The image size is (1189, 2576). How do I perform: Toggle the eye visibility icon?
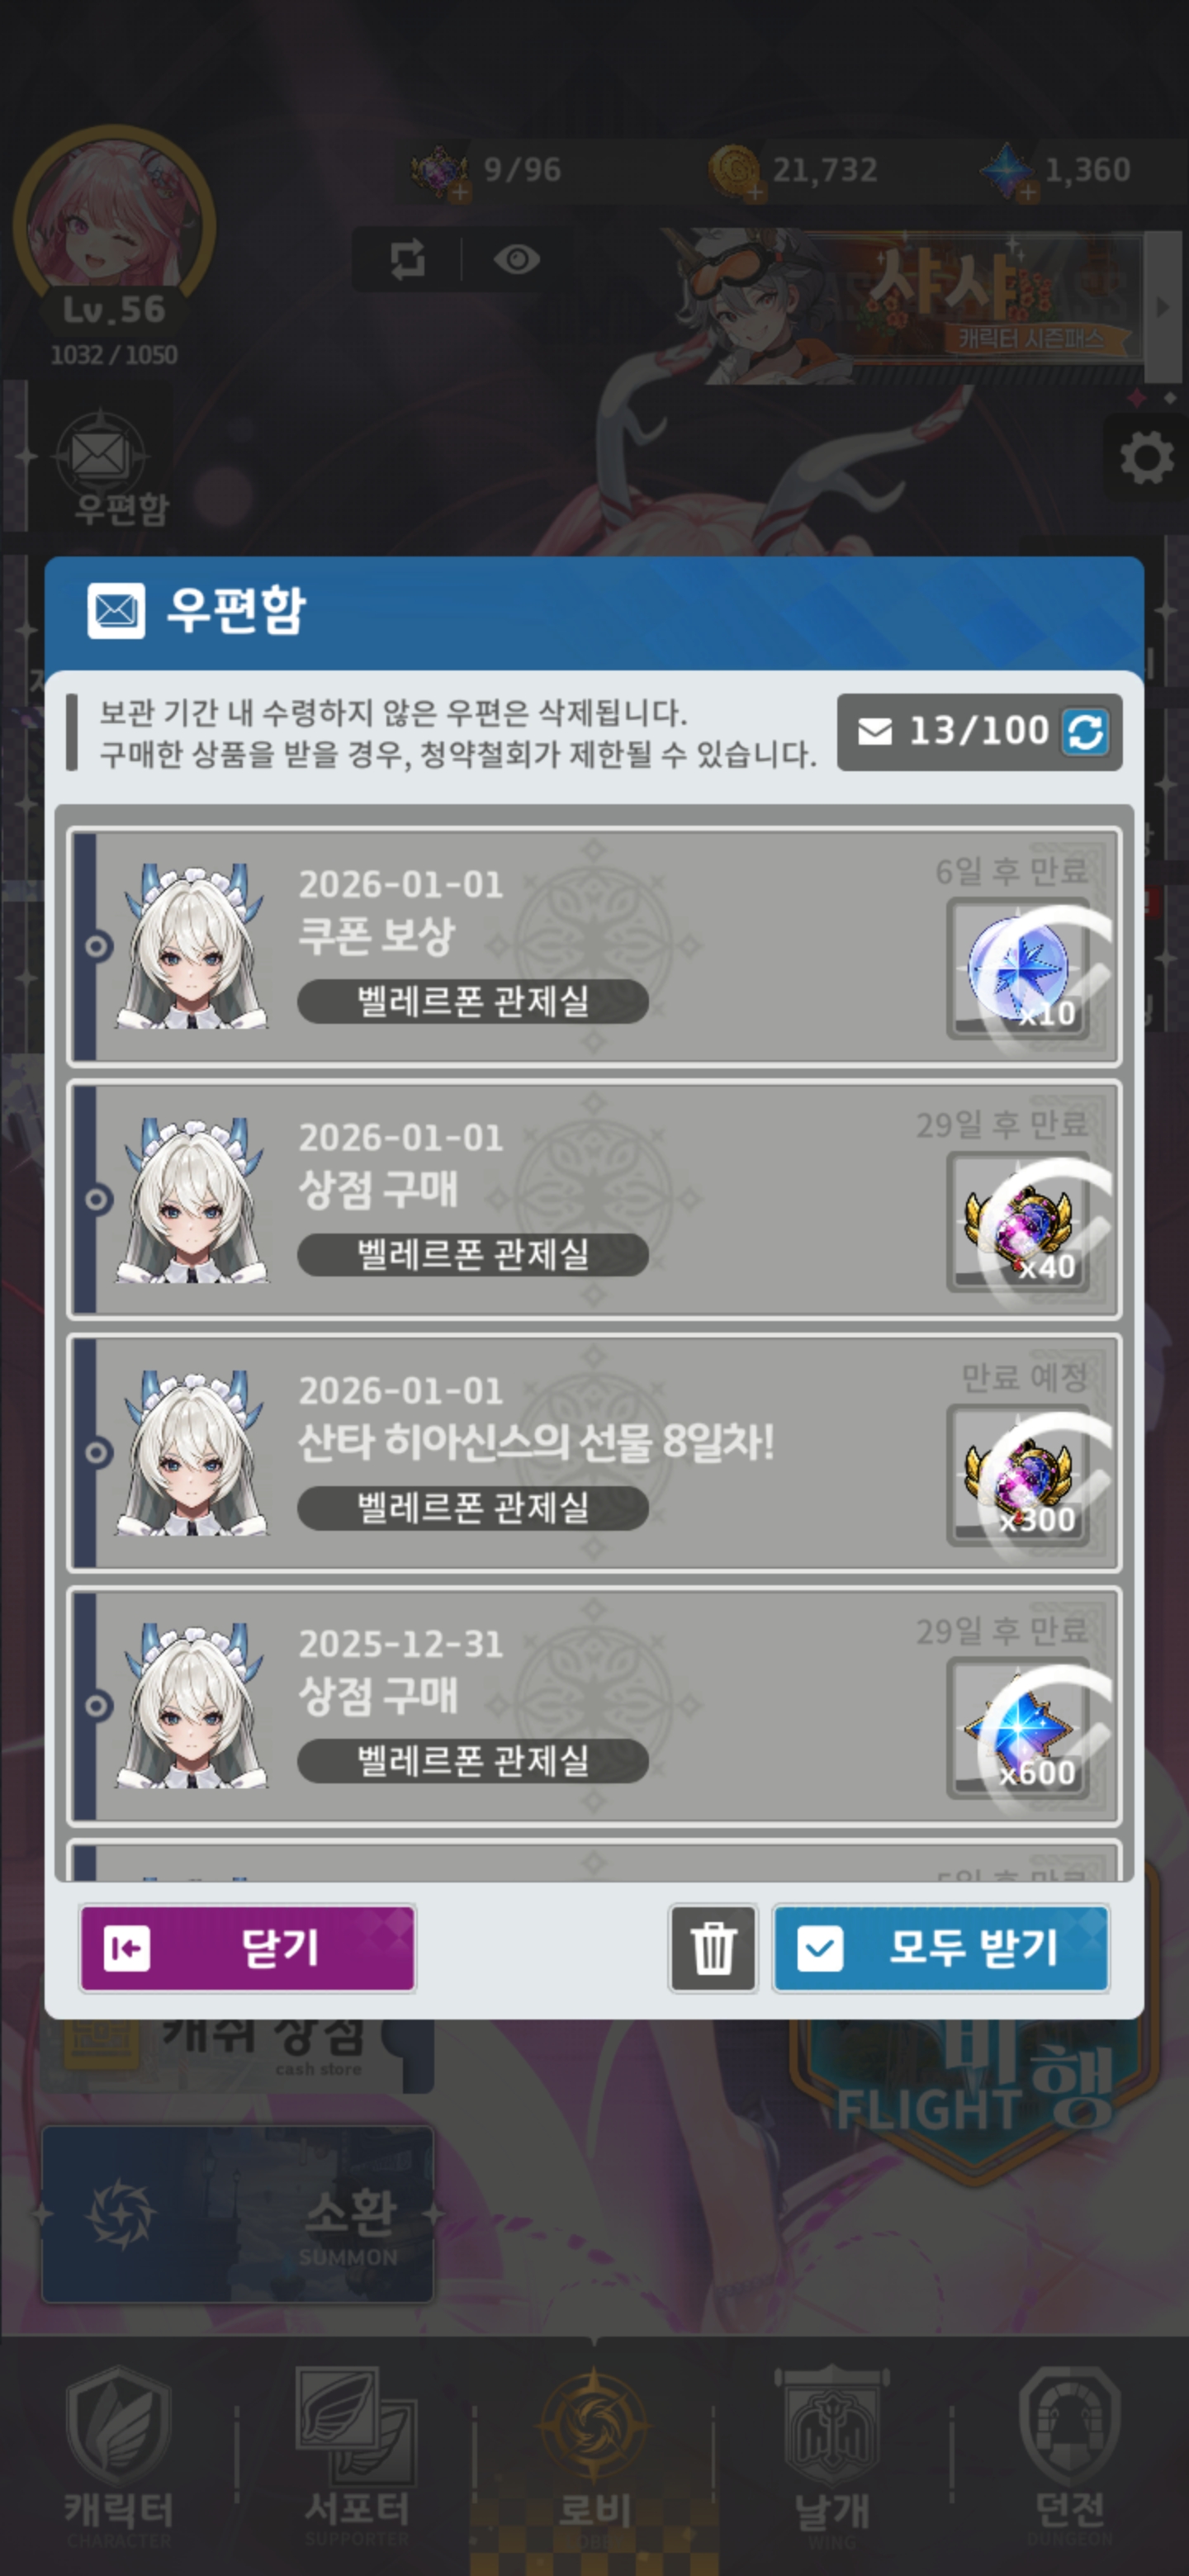click(x=517, y=260)
